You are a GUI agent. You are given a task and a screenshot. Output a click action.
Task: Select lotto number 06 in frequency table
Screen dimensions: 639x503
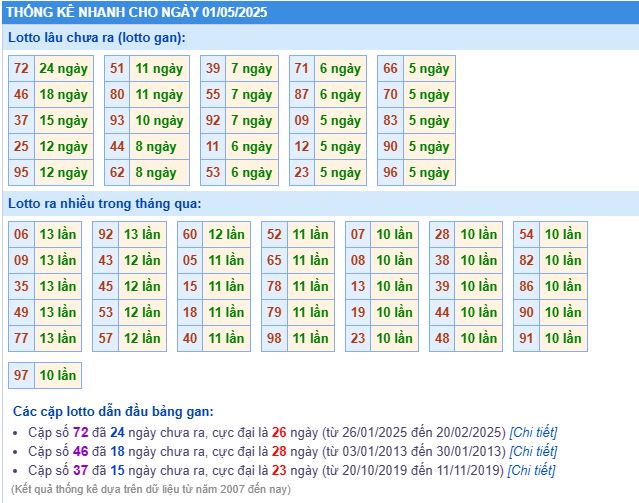[22, 234]
